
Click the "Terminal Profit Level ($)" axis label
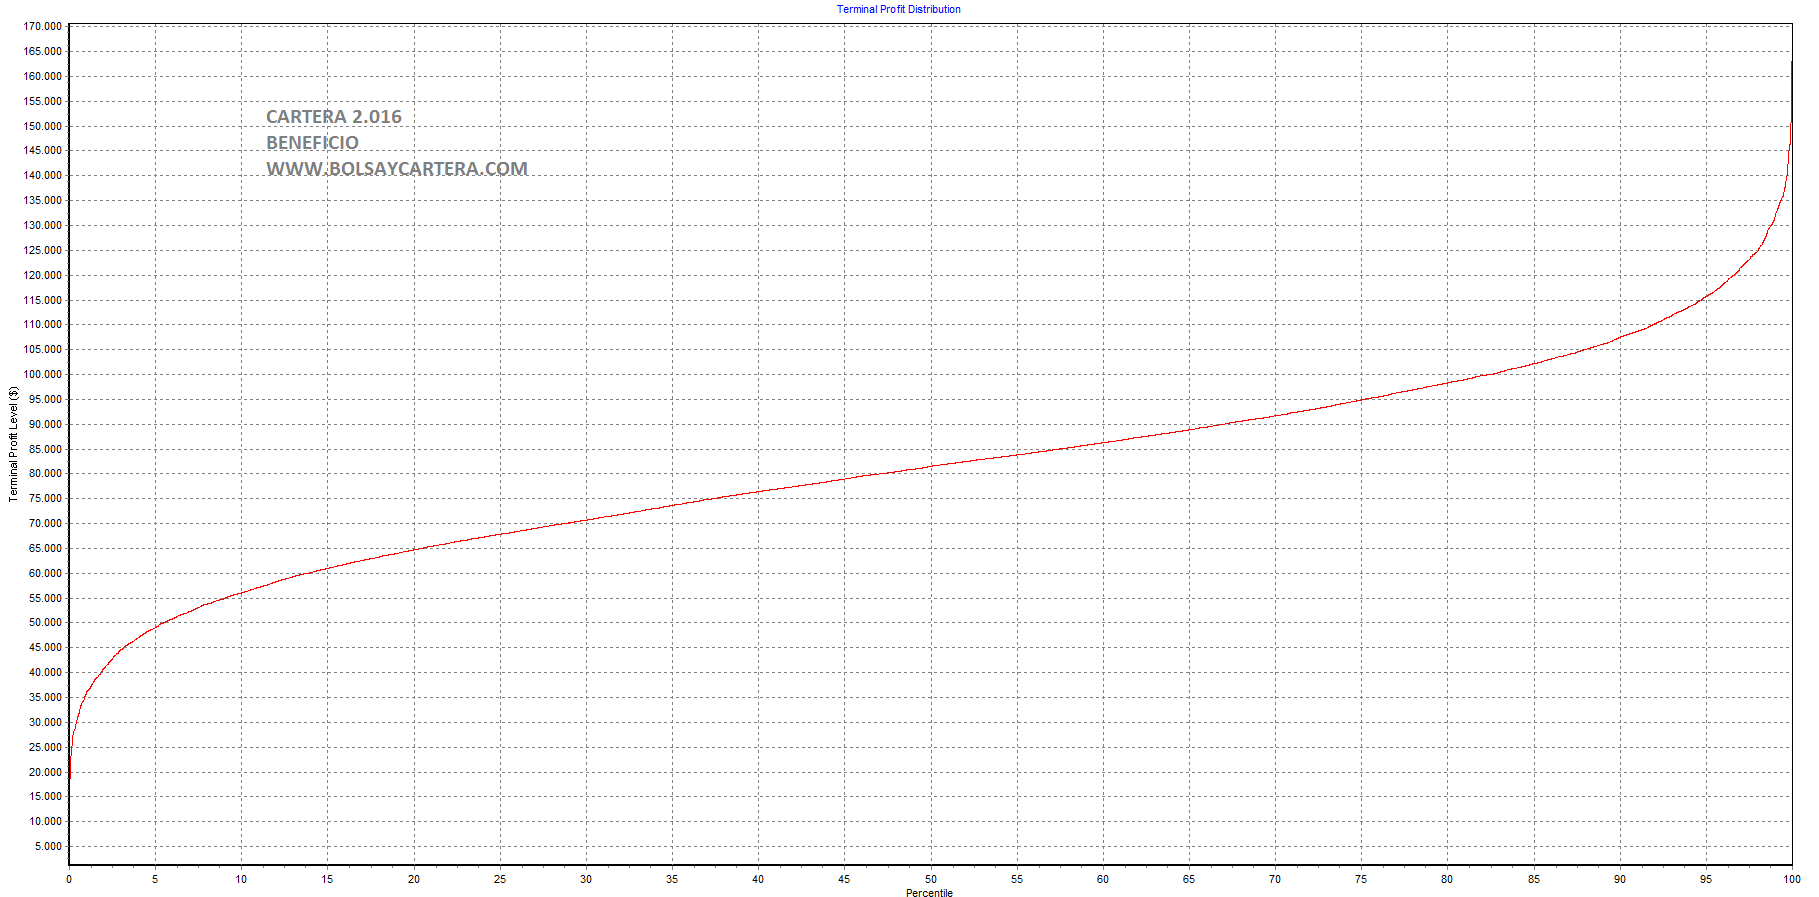(x=14, y=444)
